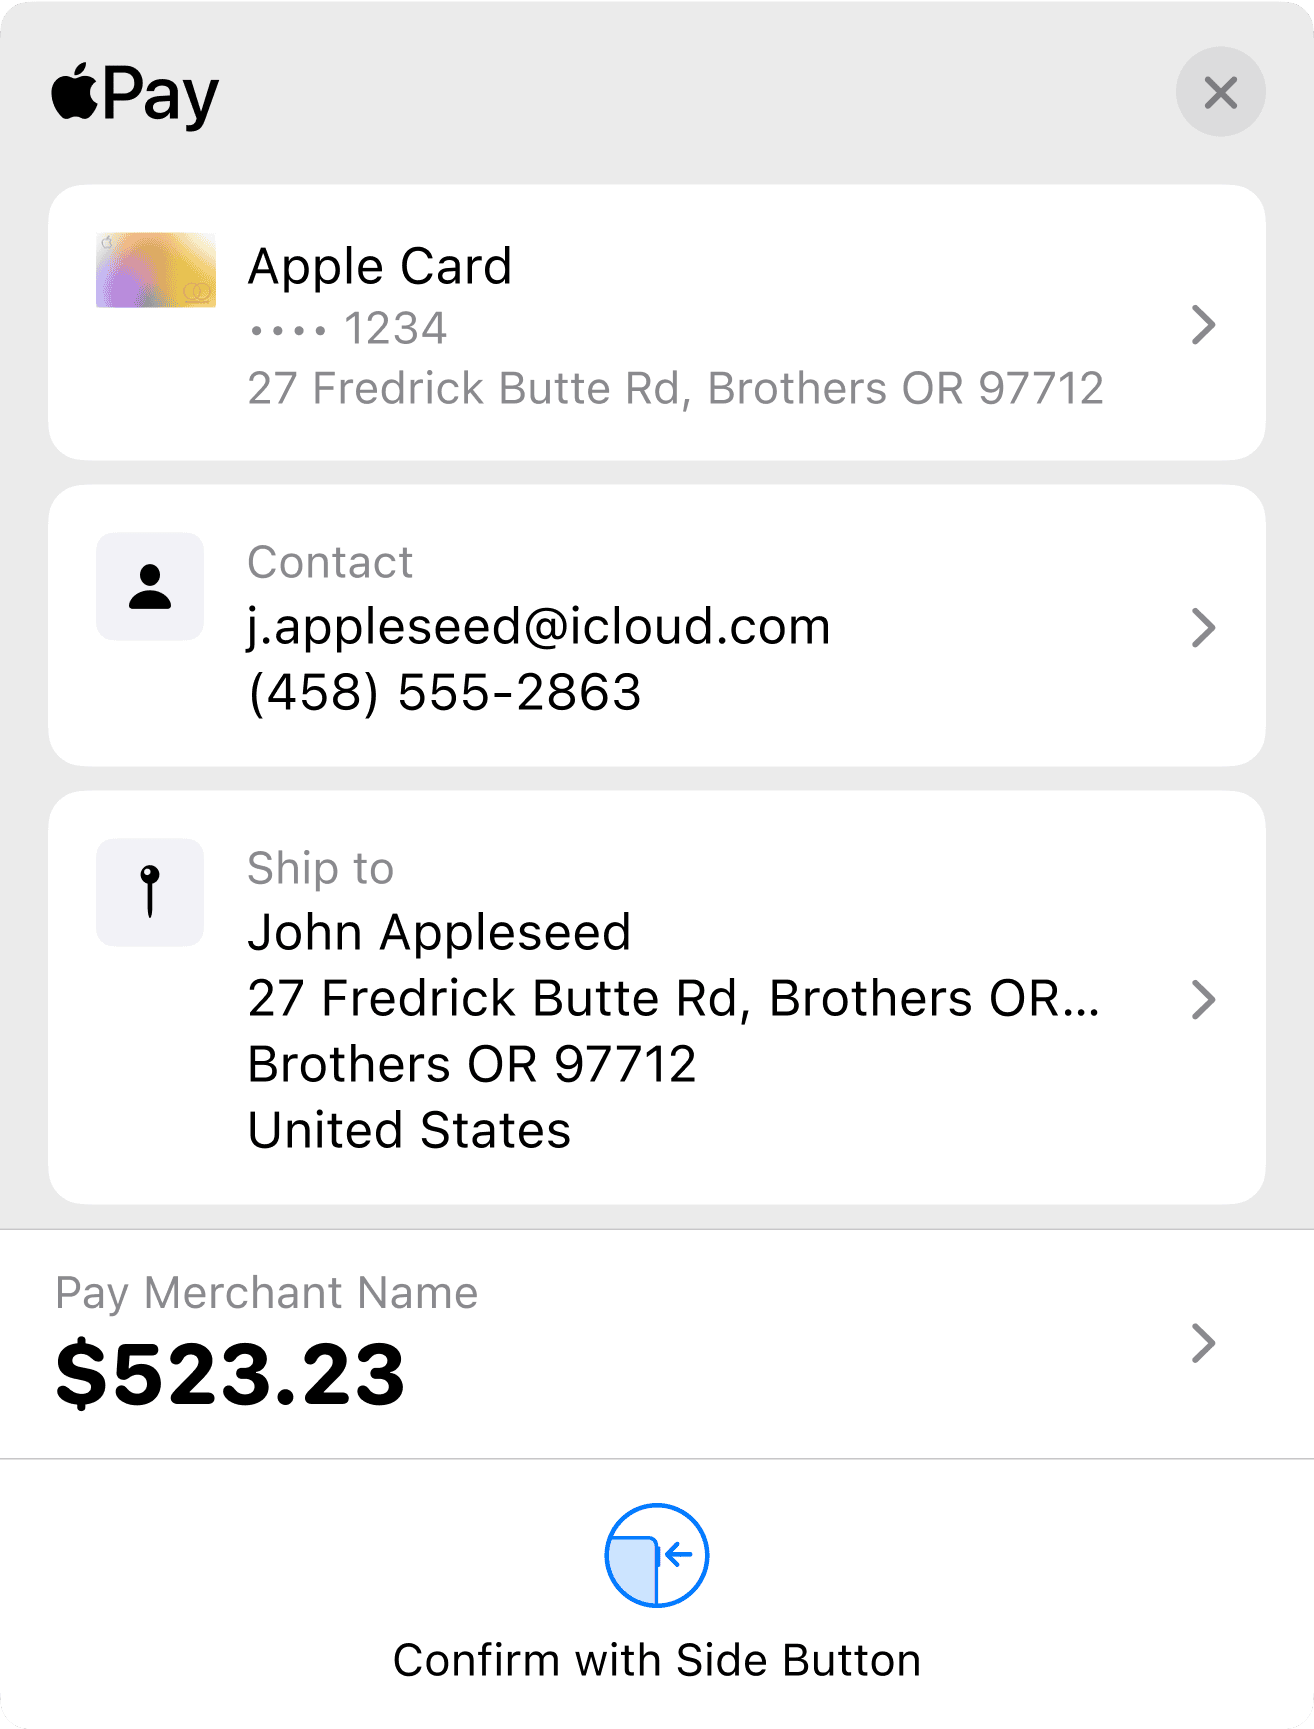Viewport: 1314px width, 1729px height.
Task: Click the phone number (458) 555-2863
Action: pos(444,692)
